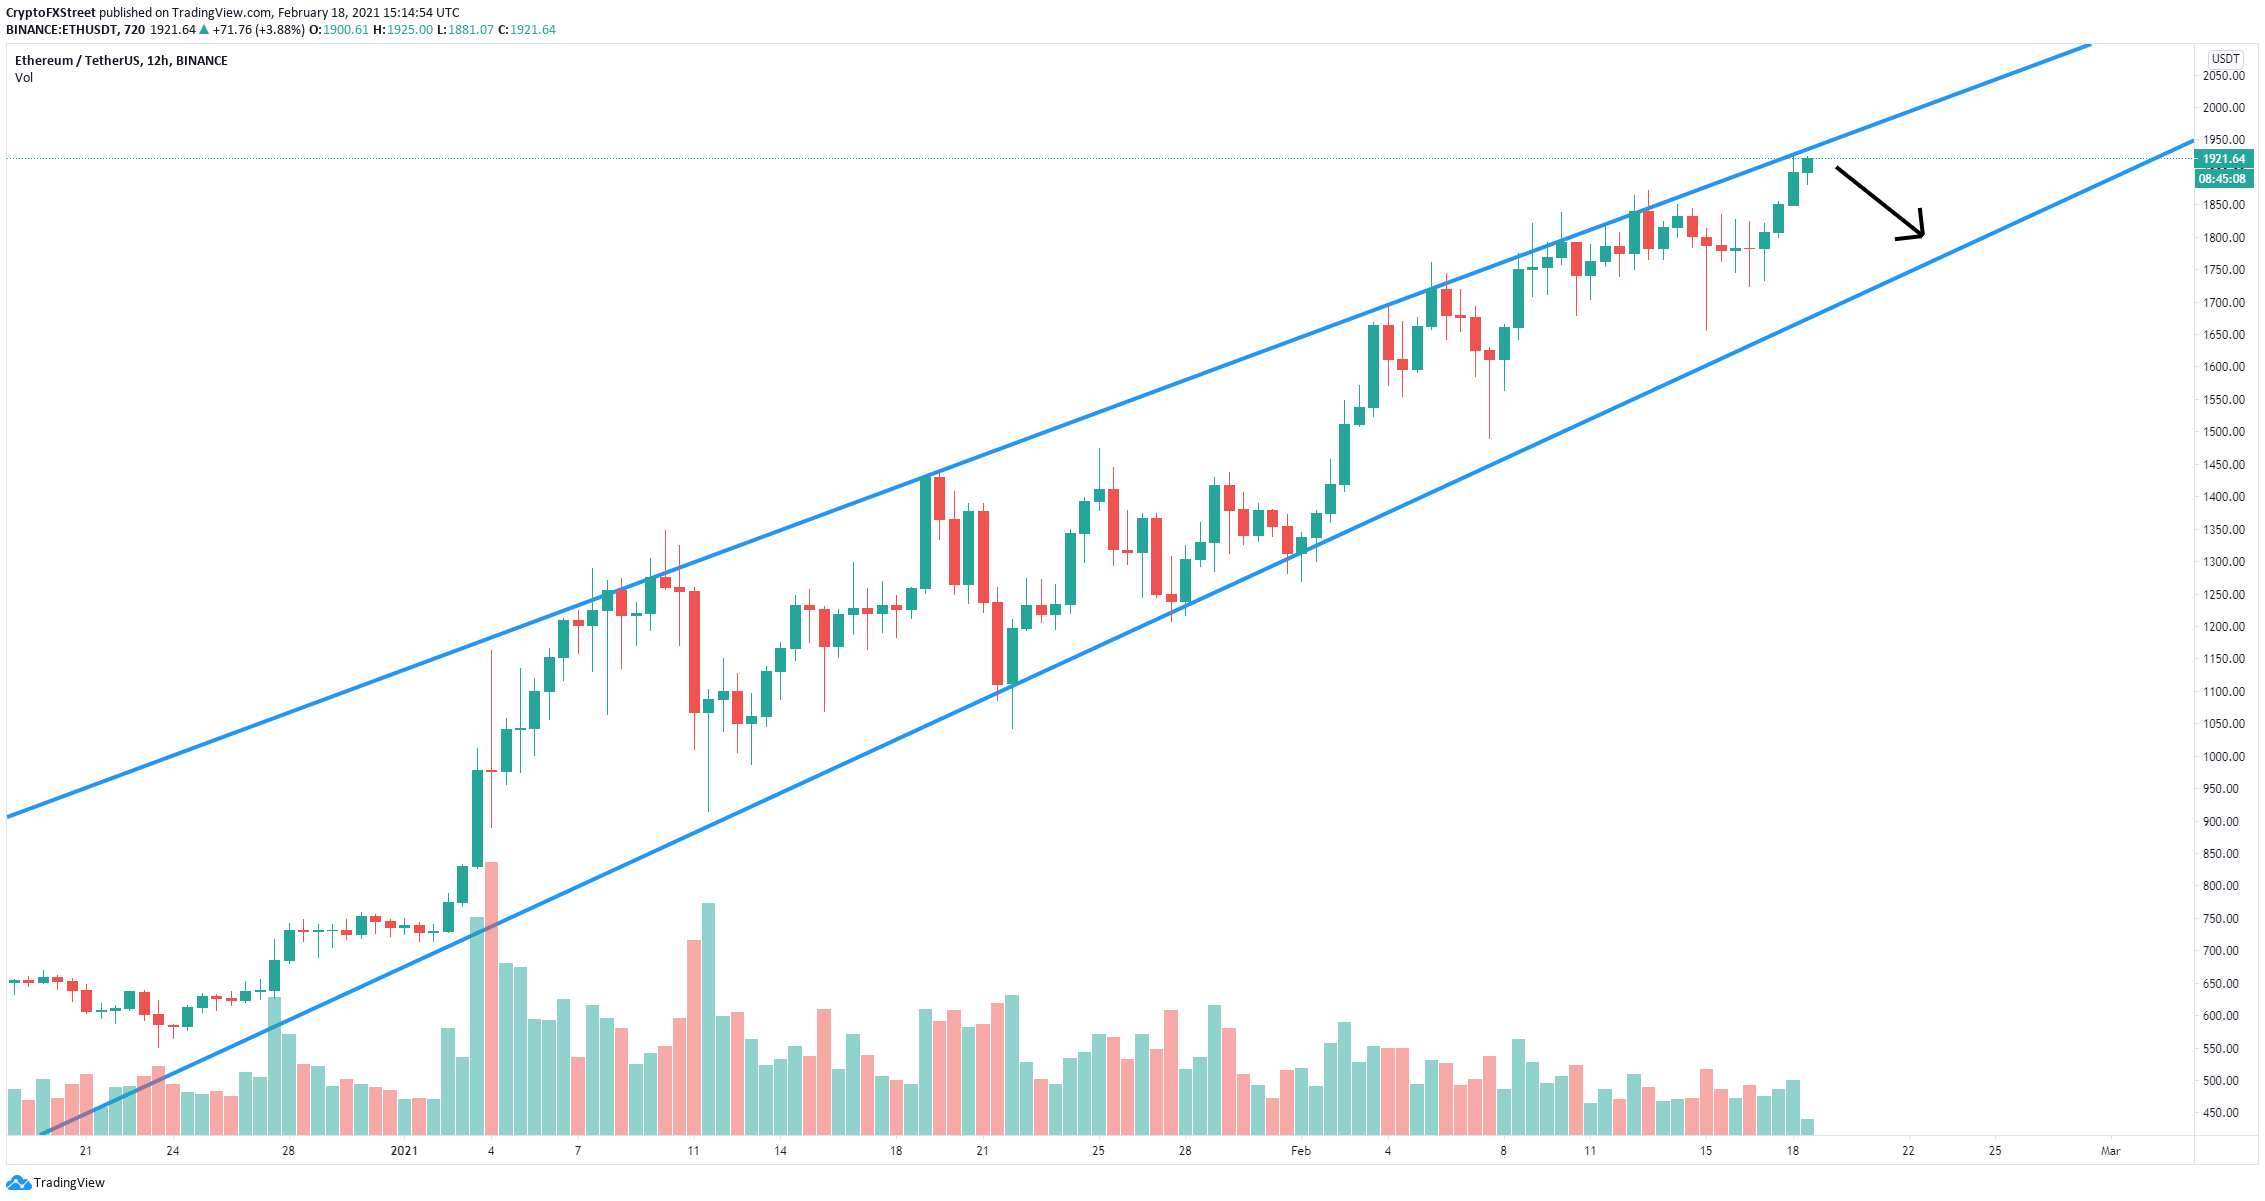Select the 2021 date marker on time axis

(x=404, y=1151)
